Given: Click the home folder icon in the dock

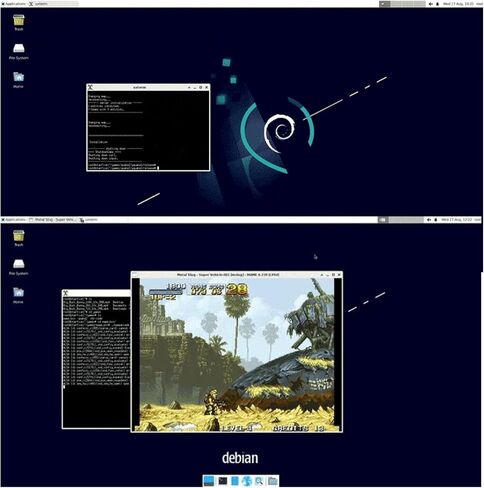Looking at the screenshot, I should point(273,481).
